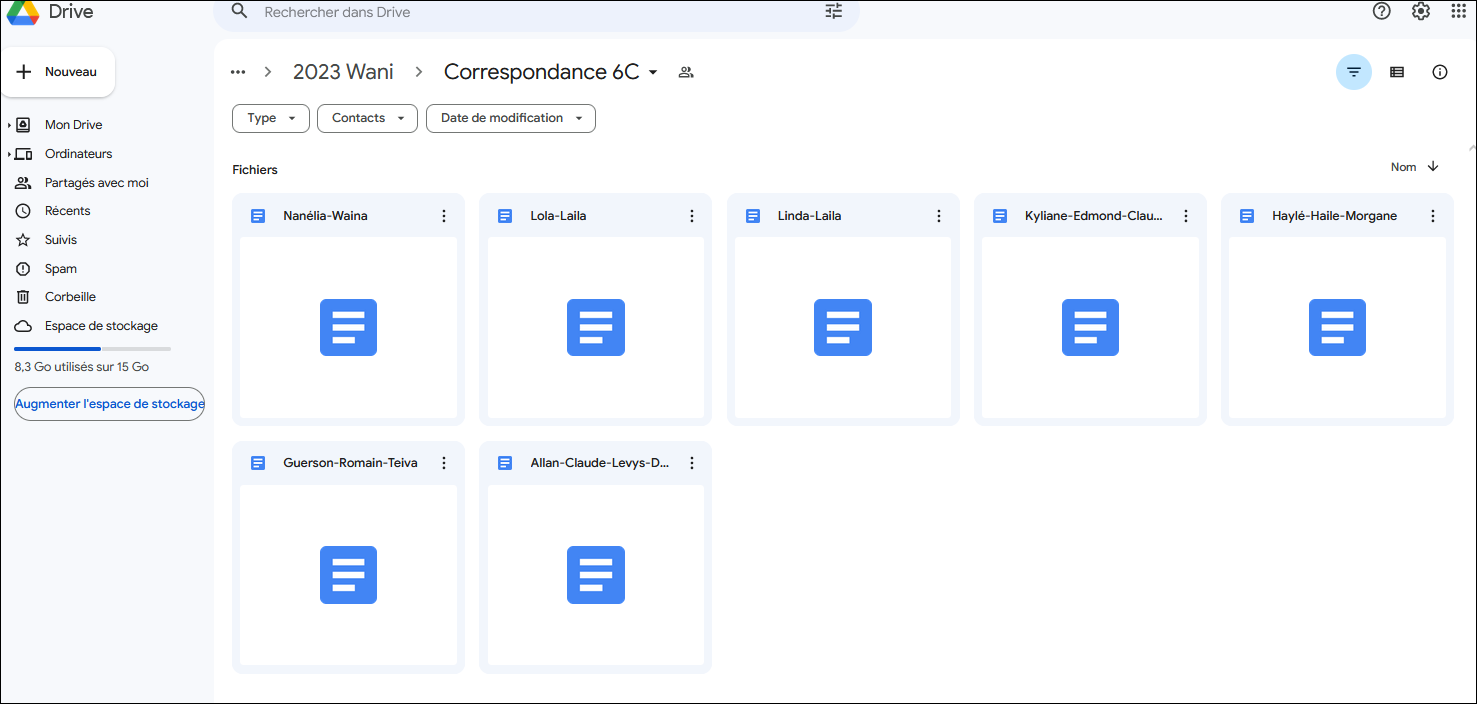Open the Type filter dropdown

coord(270,118)
